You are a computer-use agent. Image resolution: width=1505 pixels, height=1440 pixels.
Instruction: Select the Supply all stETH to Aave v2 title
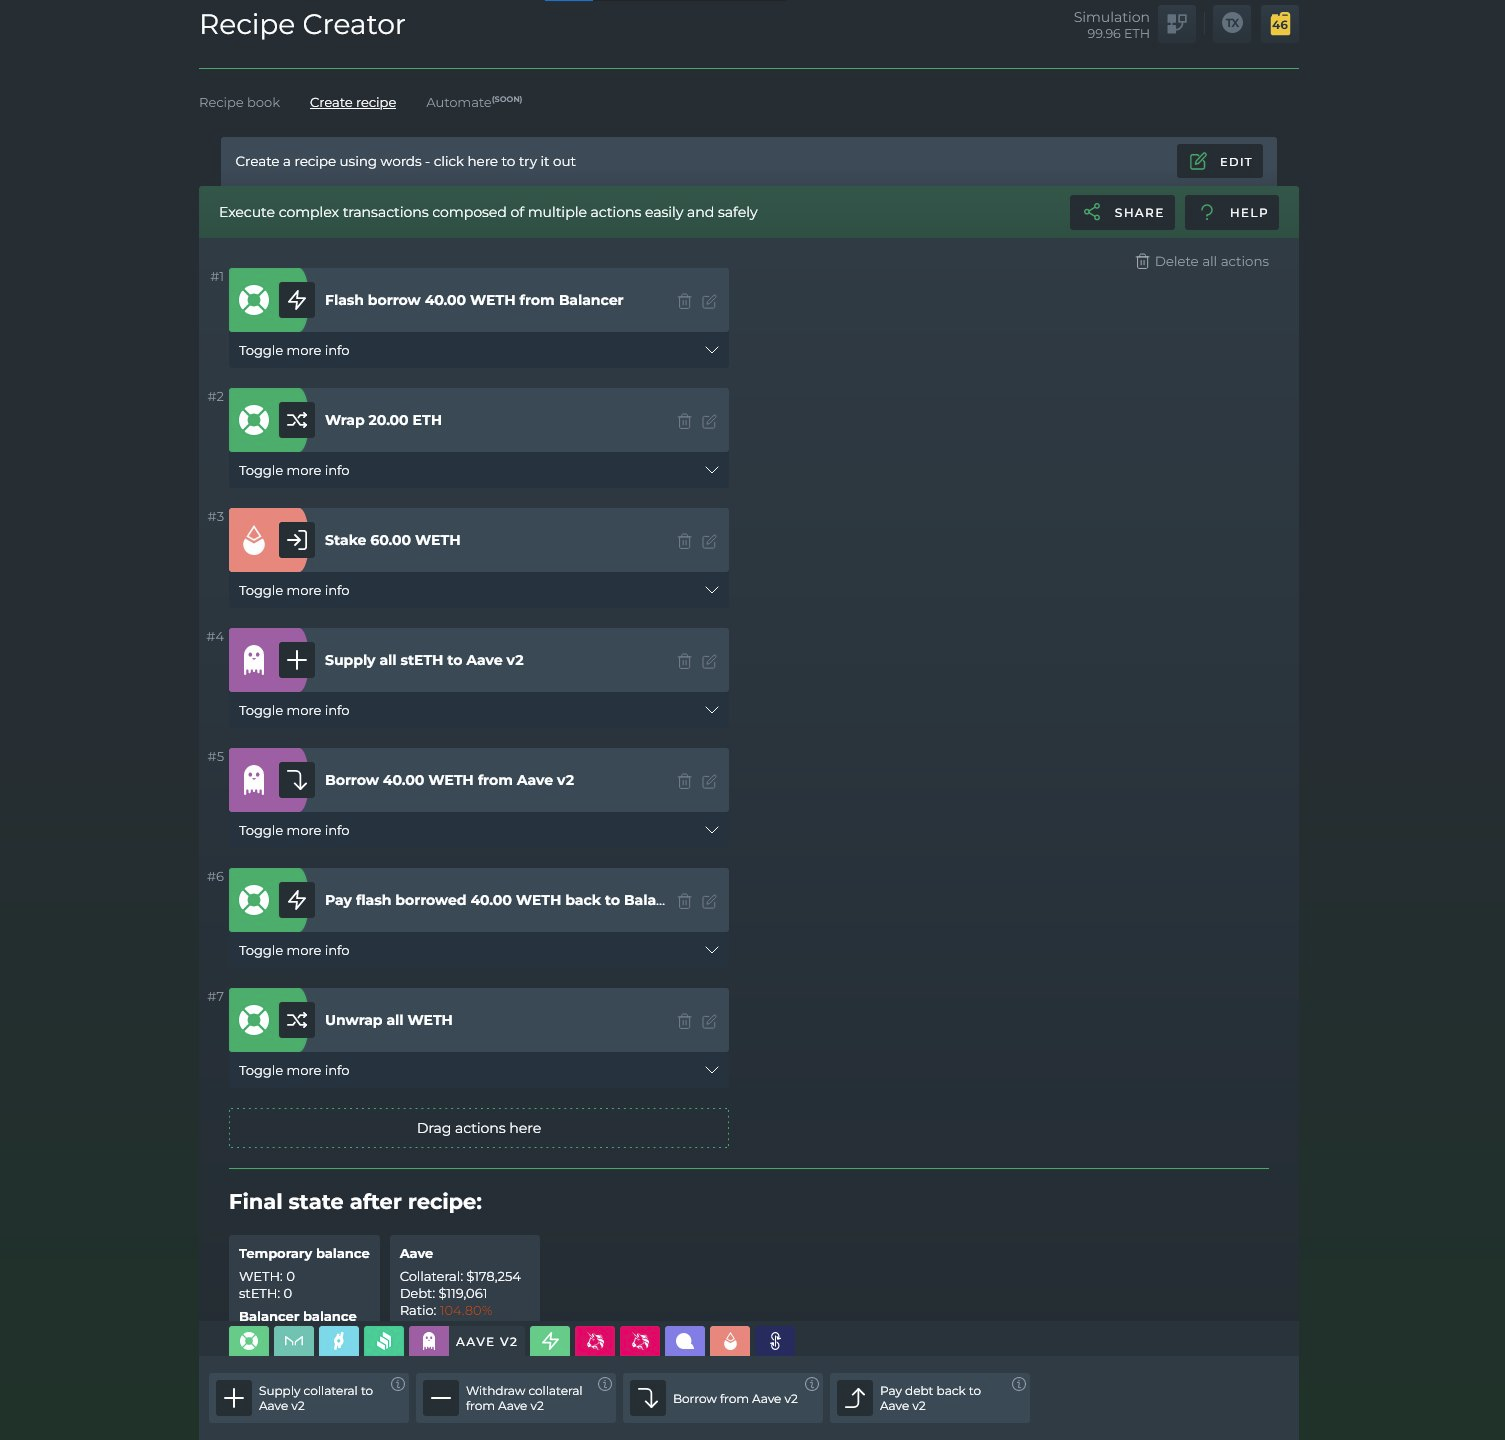pos(424,660)
